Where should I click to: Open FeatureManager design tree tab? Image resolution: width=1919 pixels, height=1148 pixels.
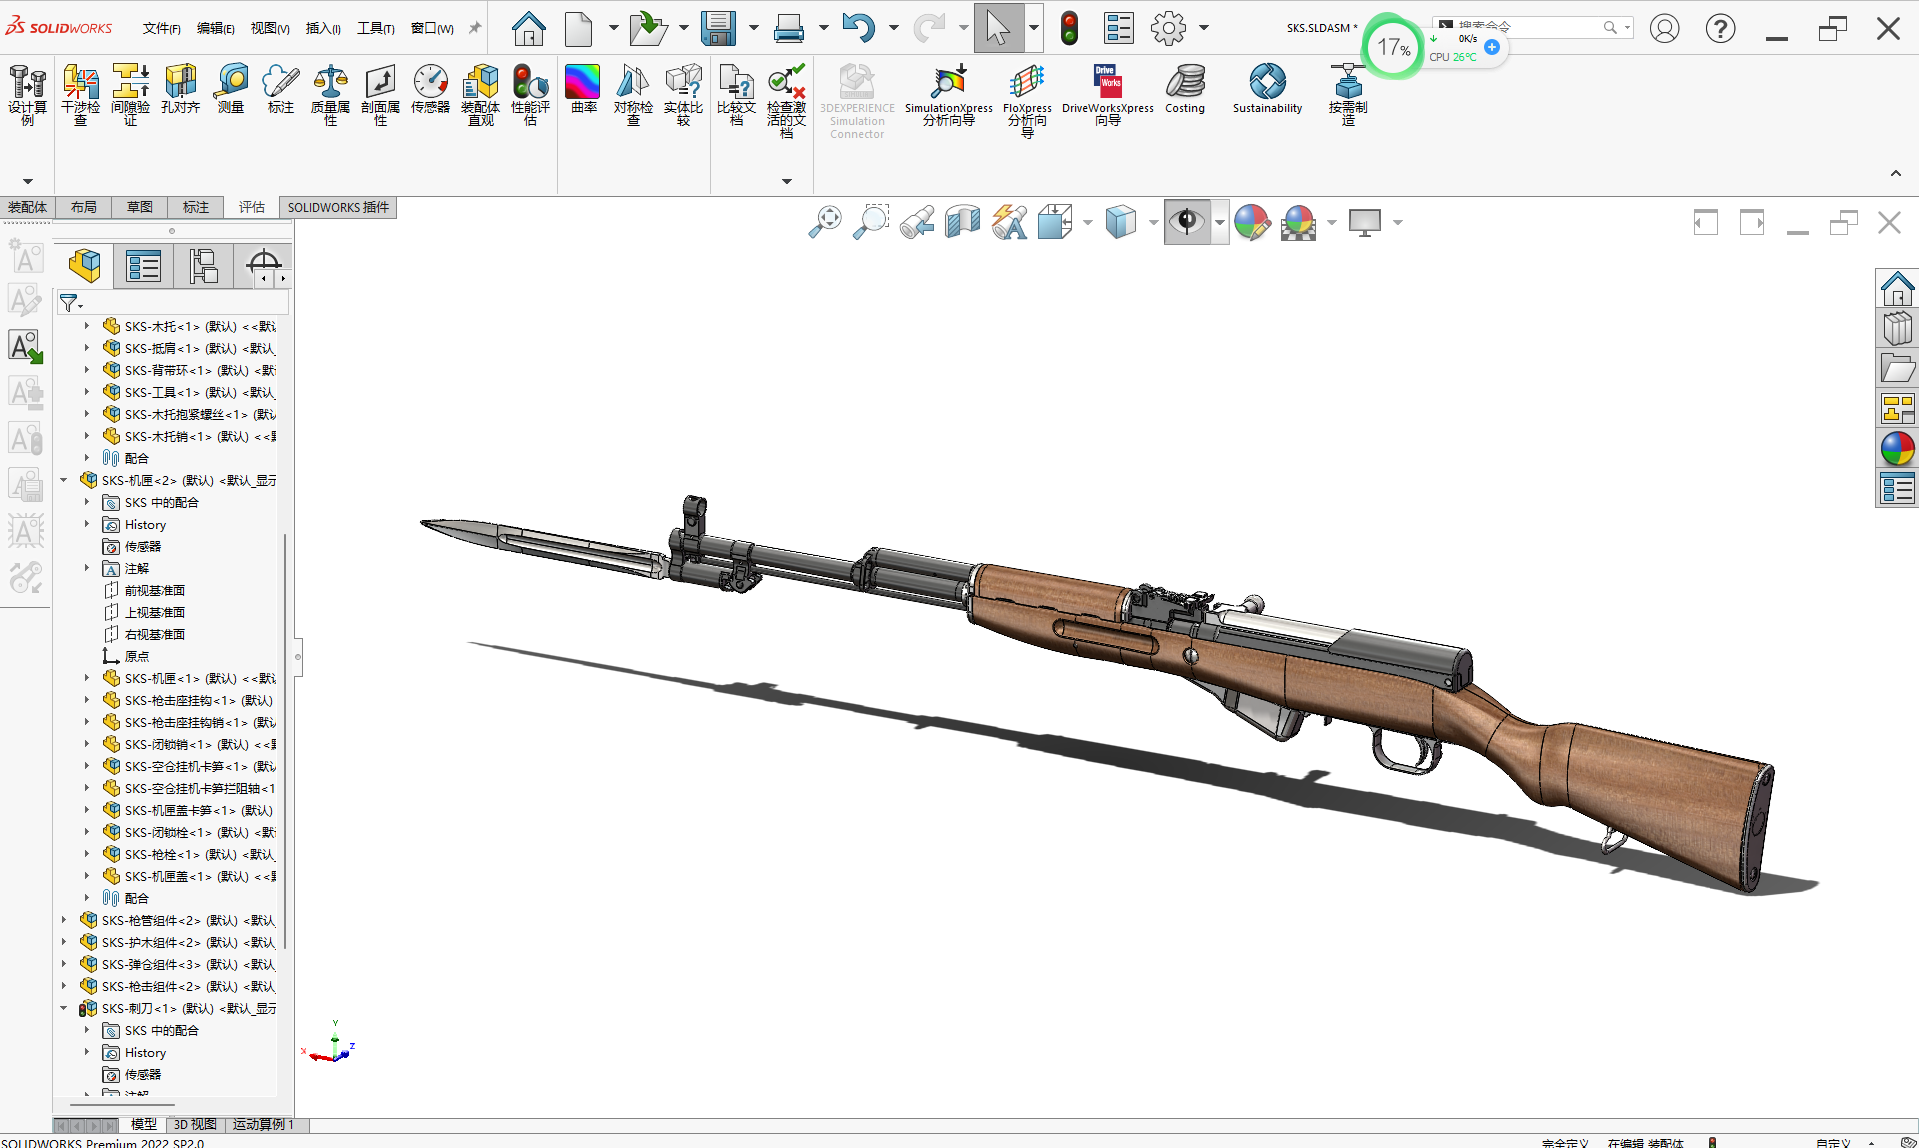tap(85, 266)
